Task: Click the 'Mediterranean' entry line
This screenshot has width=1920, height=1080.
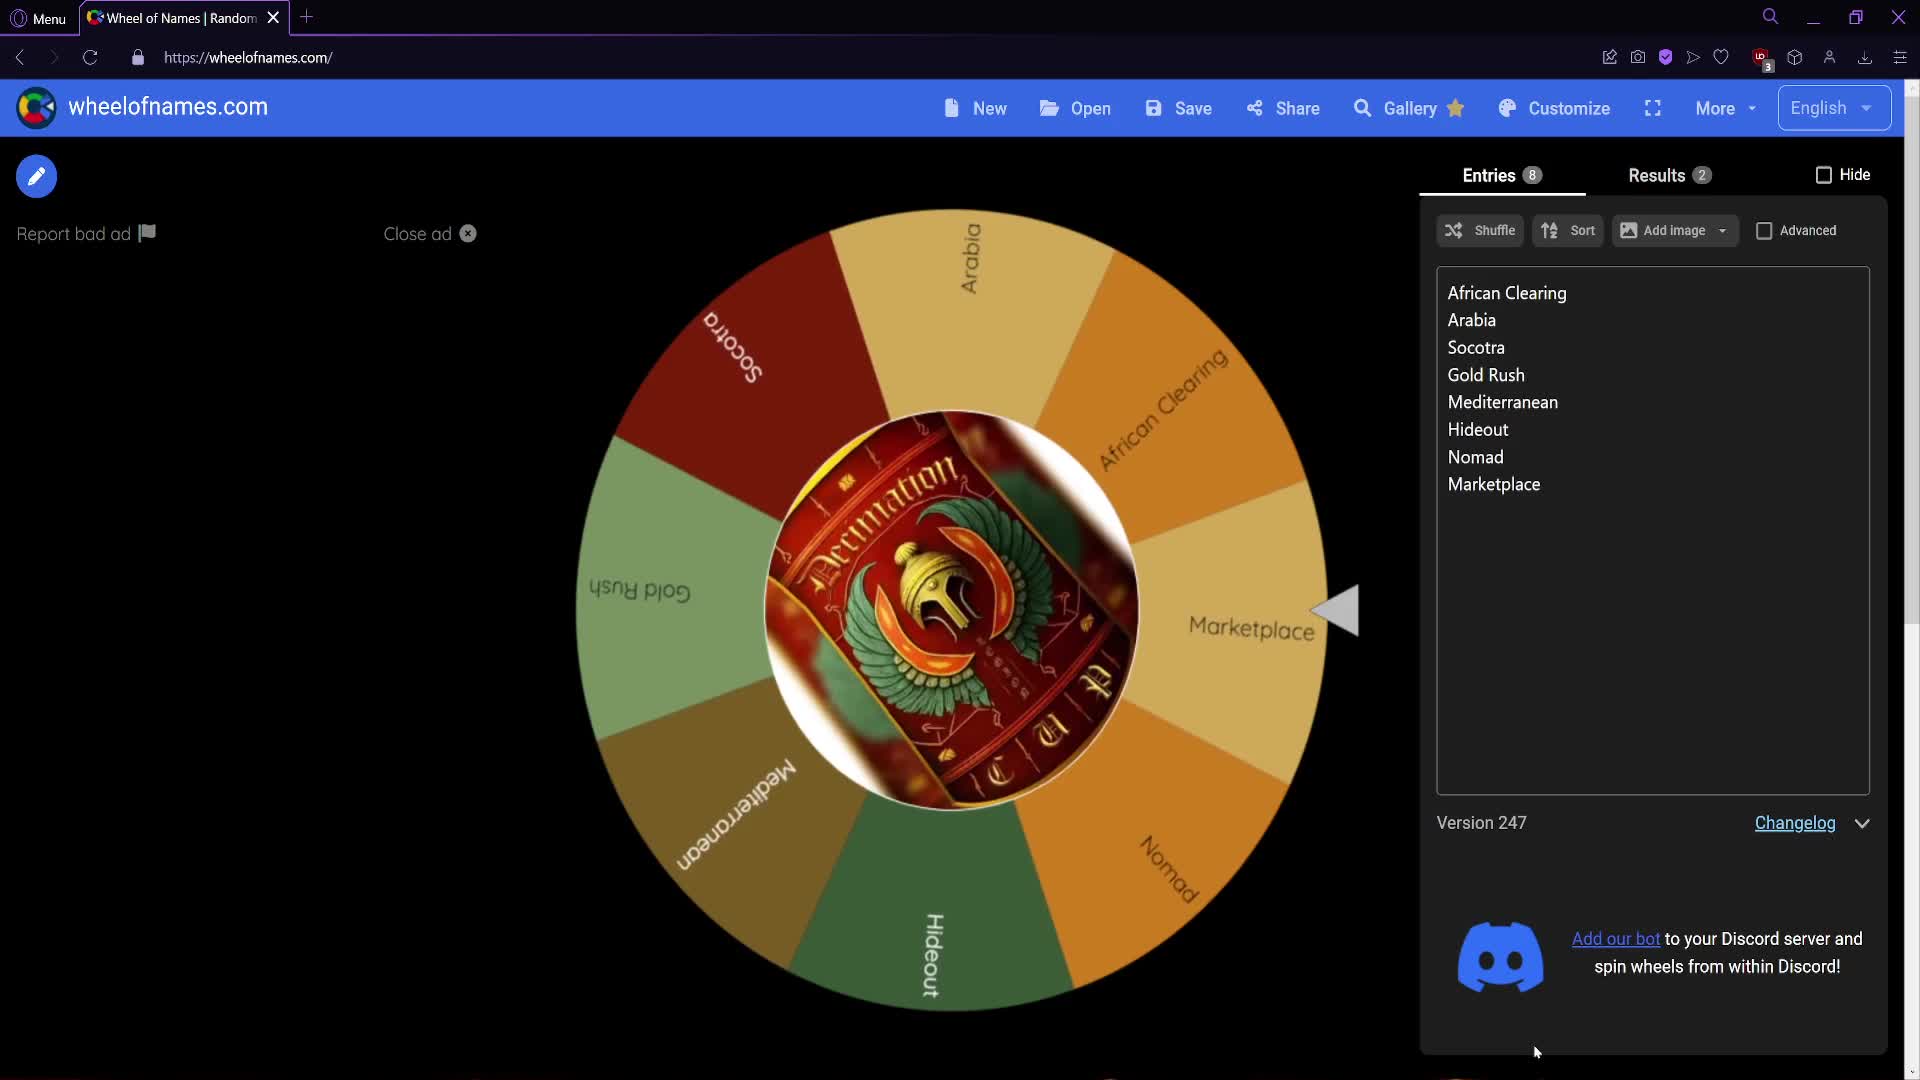Action: (x=1502, y=402)
